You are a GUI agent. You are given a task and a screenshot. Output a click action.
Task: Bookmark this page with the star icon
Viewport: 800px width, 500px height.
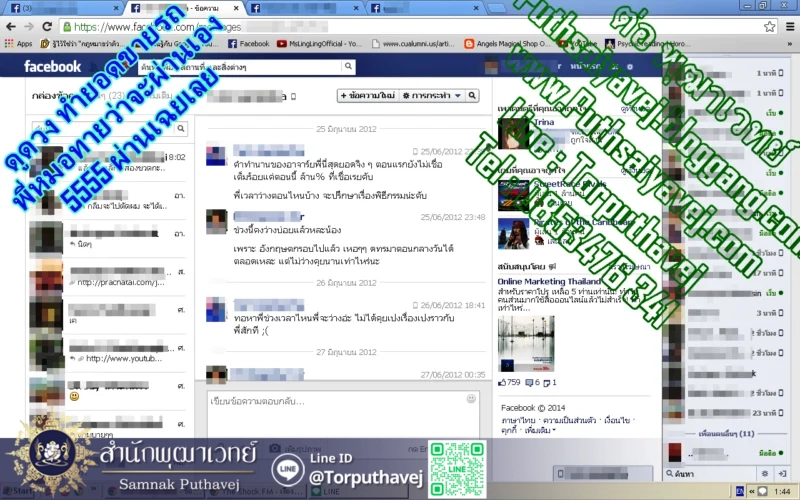769,27
